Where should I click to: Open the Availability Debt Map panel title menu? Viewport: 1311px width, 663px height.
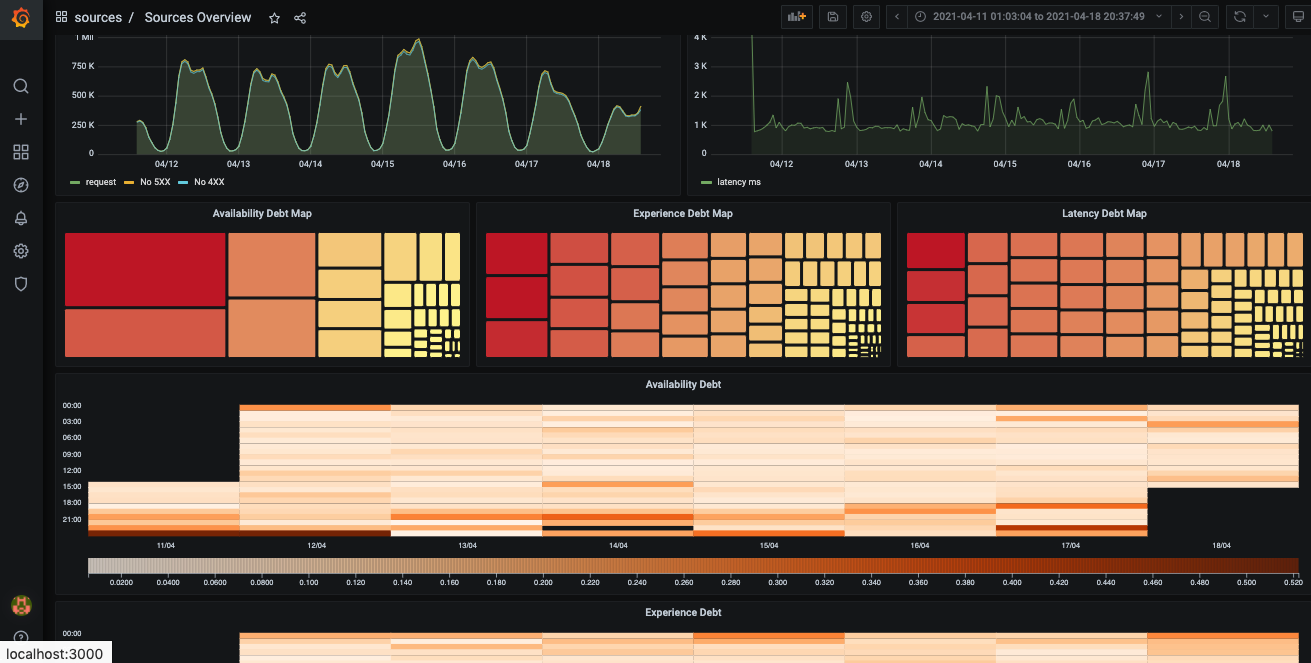click(260, 213)
